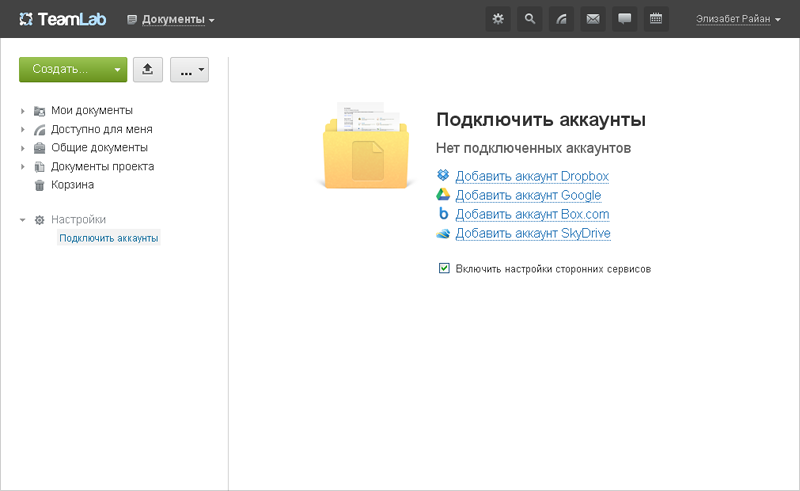
Task: Click the Доступно для меня share icon
Action: click(39, 130)
